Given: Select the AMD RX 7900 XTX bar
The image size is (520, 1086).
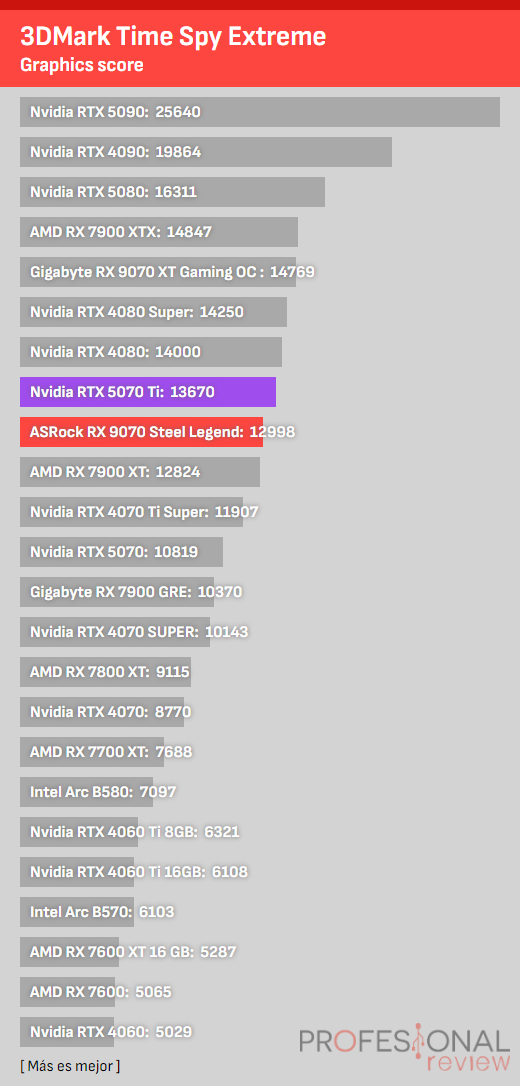Looking at the screenshot, I should (159, 232).
